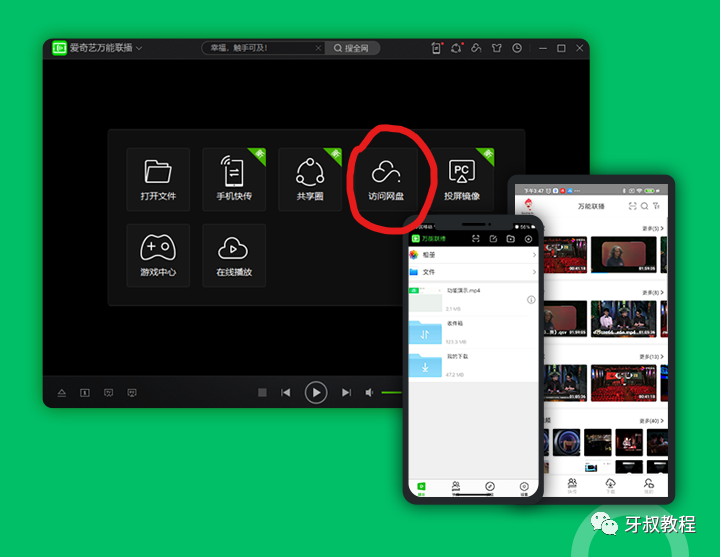The height and width of the screenshot is (557, 720).
Task: Open the 投屏镜像 PC mirroring tile
Action: [462, 180]
